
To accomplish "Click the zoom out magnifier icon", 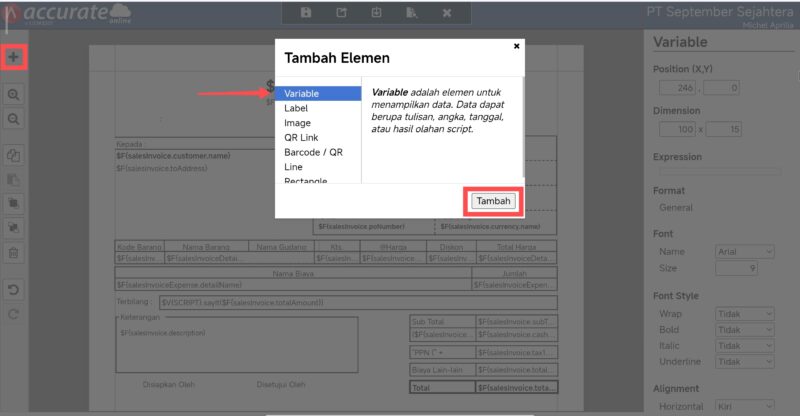I will click(x=14, y=118).
